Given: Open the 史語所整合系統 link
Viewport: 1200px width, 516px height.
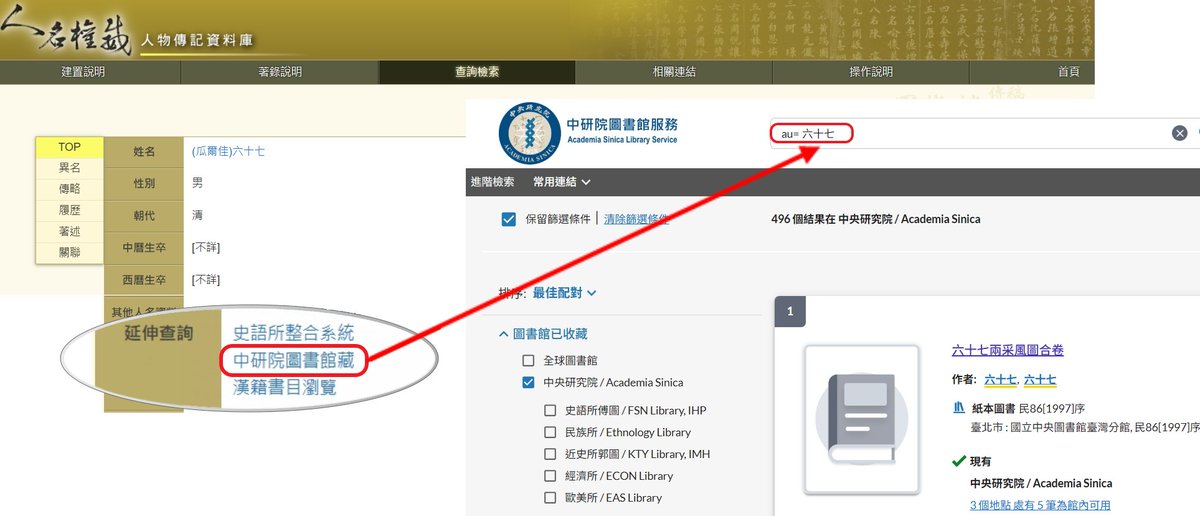Looking at the screenshot, I should 293,333.
